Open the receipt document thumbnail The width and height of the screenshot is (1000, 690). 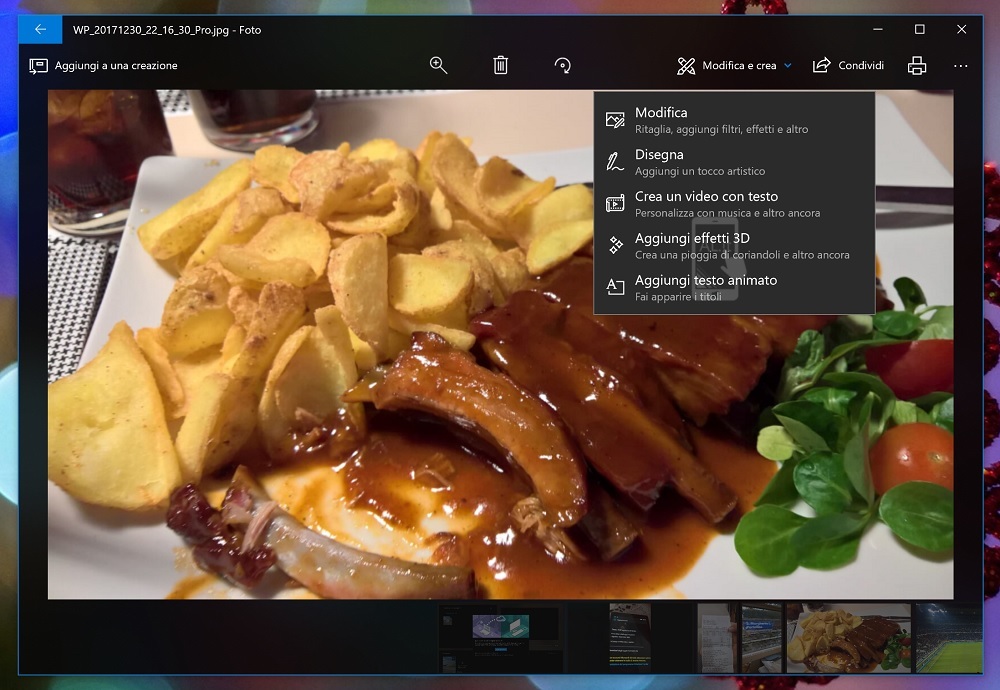point(716,638)
